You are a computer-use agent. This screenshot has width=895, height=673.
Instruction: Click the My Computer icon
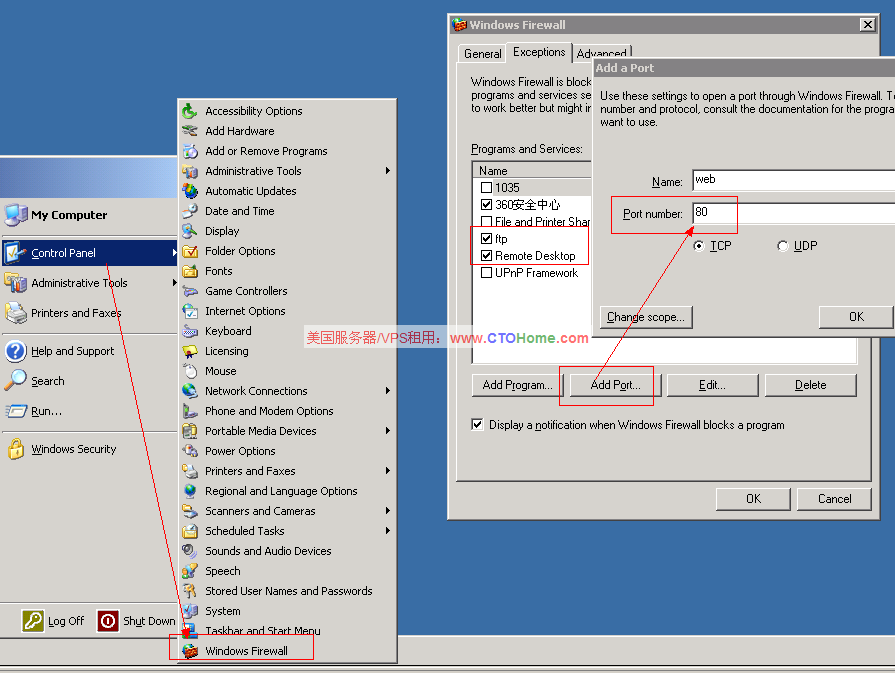(x=15, y=215)
